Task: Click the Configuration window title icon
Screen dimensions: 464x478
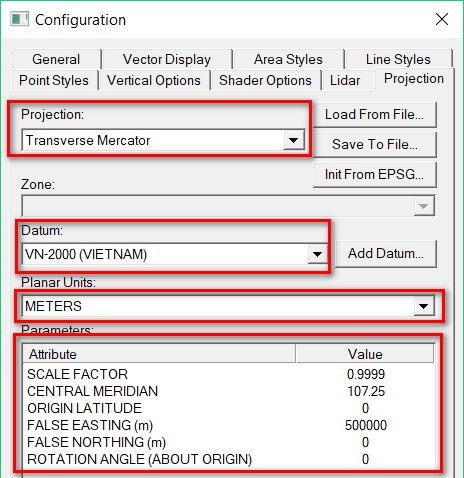Action: [x=19, y=19]
